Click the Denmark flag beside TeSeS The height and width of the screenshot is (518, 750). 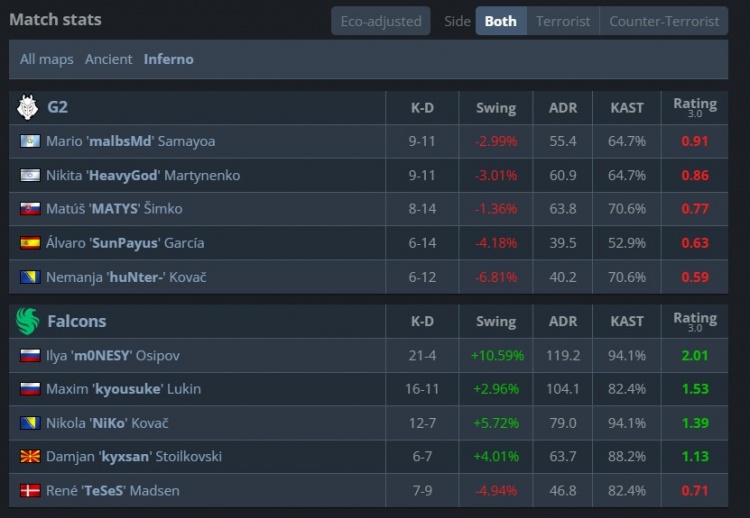(29, 491)
